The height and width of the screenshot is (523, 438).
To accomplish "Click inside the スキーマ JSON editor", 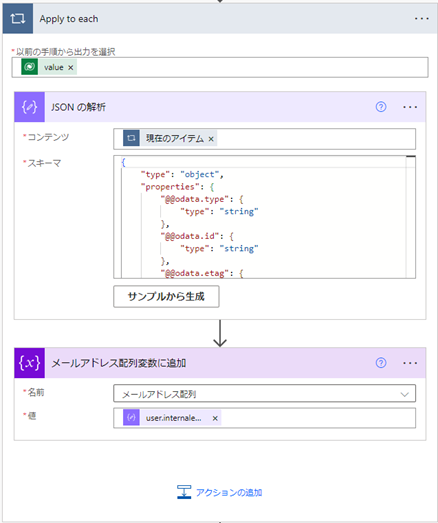I will point(264,217).
